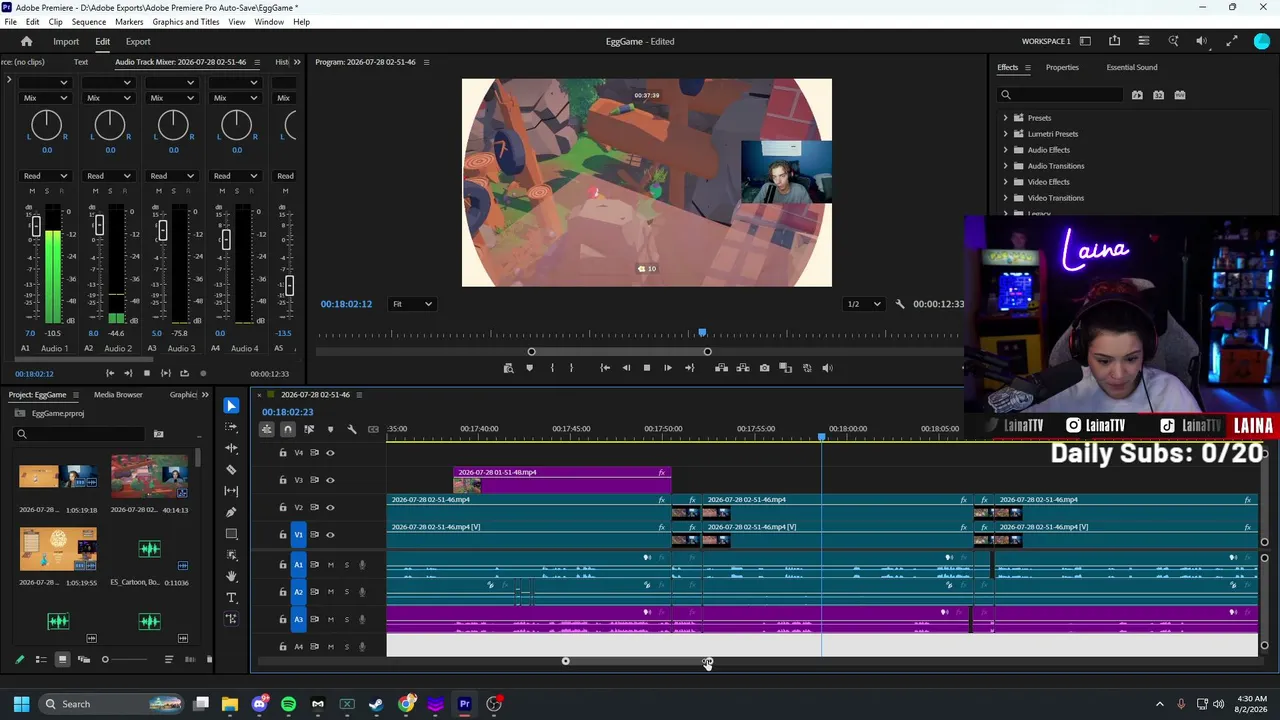Select the Hand tool

pyautogui.click(x=231, y=576)
